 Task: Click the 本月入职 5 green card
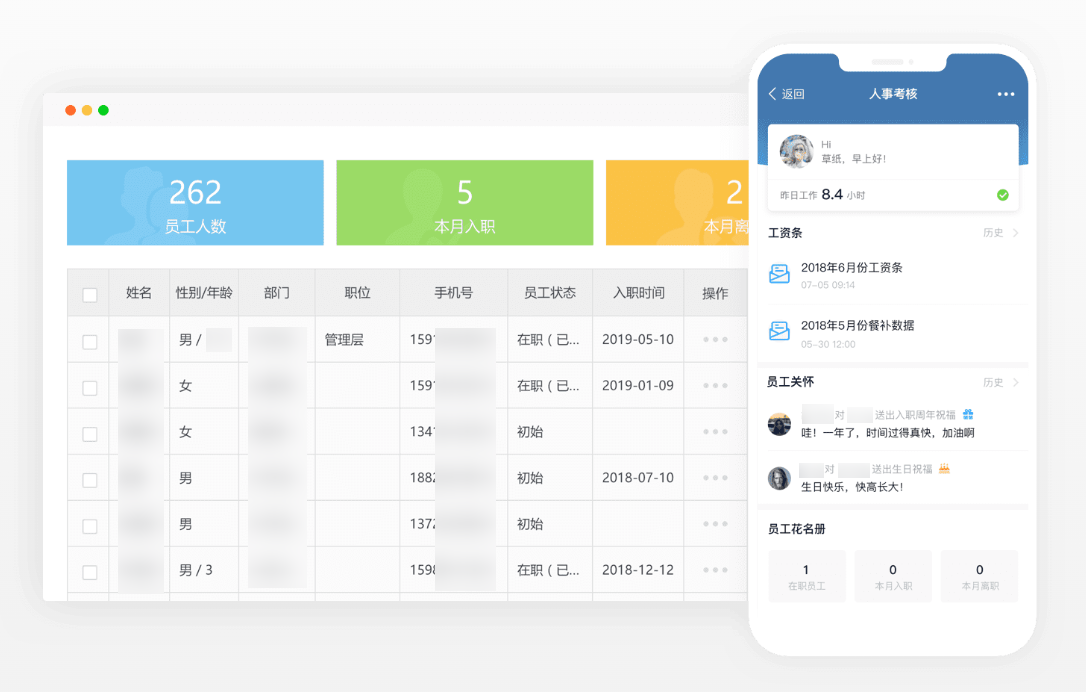click(x=464, y=203)
